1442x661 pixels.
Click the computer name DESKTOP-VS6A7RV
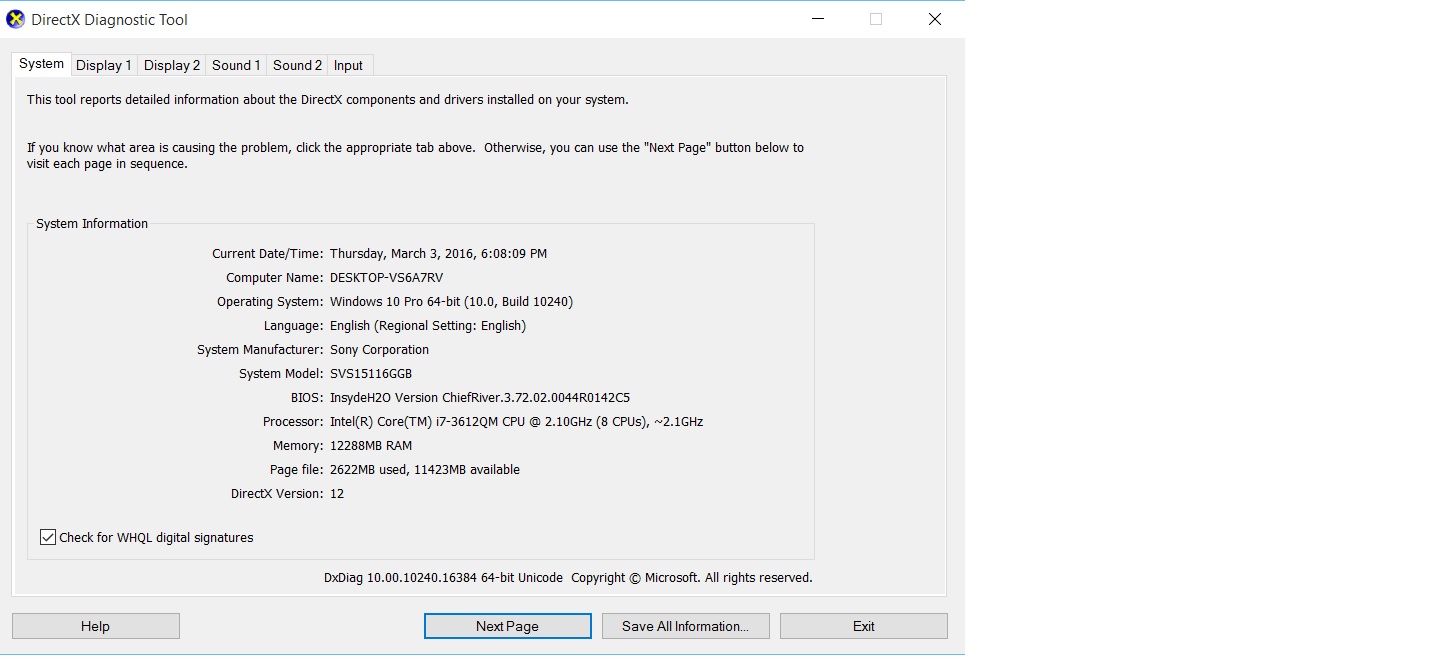[x=386, y=278]
